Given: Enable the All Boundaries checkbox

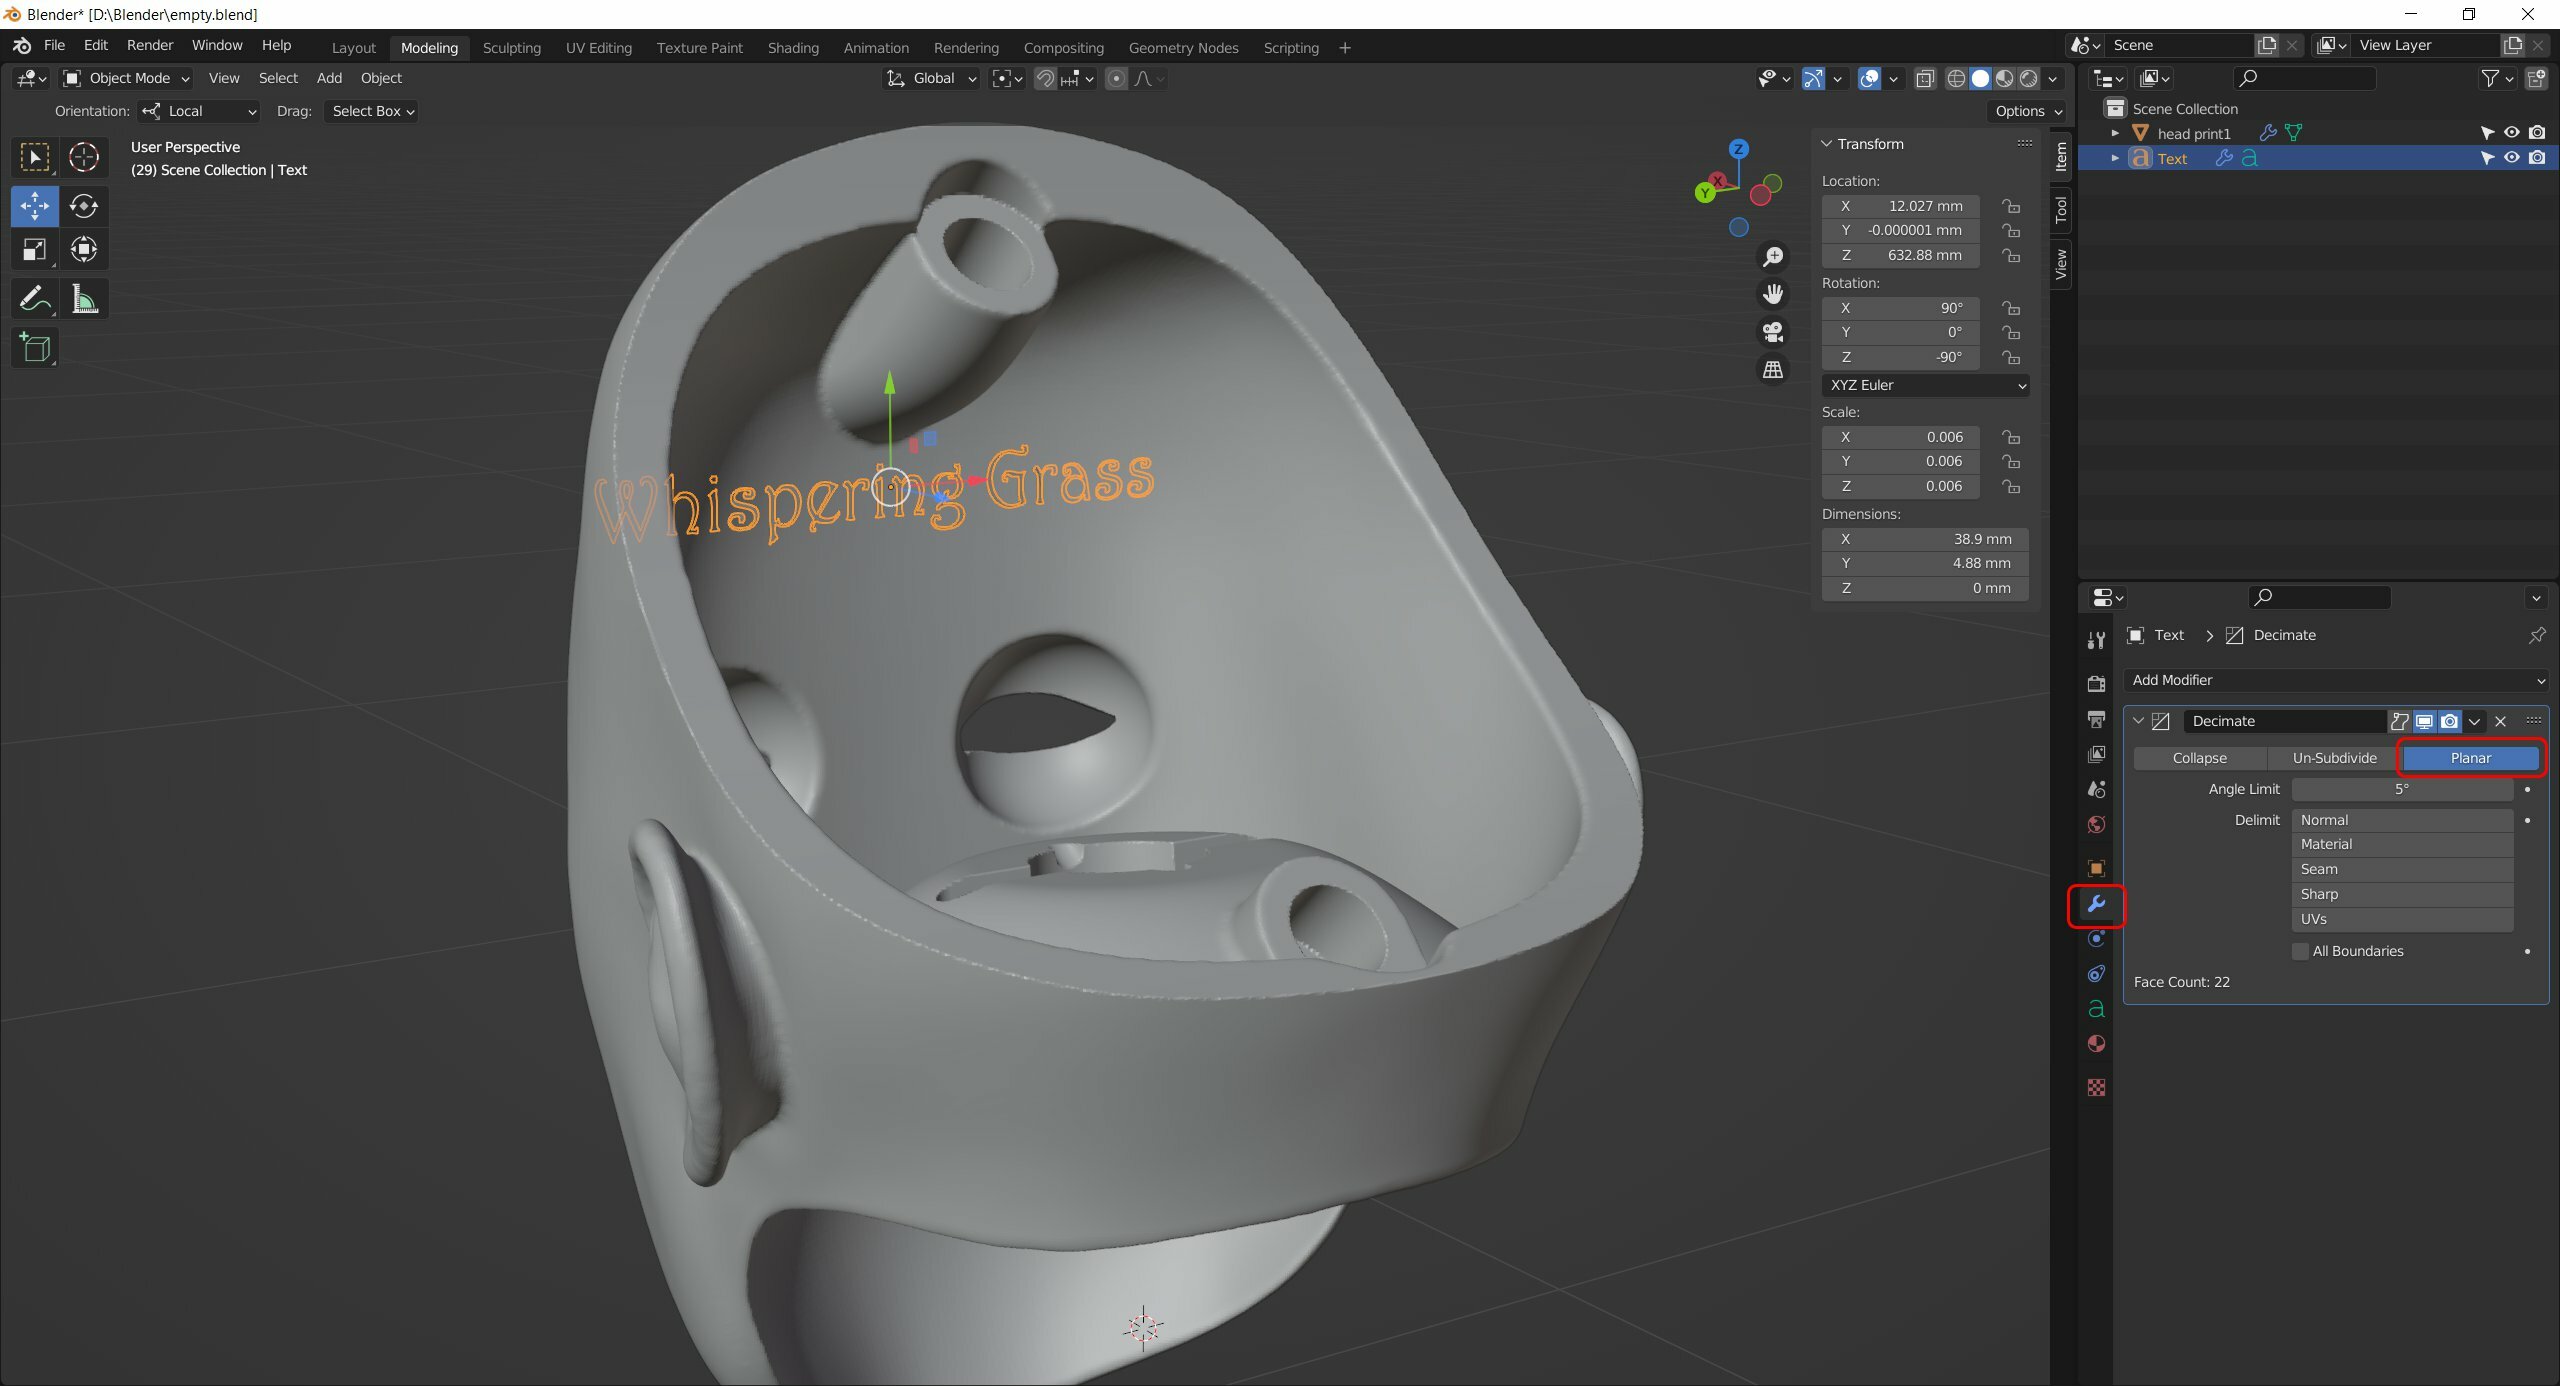Looking at the screenshot, I should 2300,951.
